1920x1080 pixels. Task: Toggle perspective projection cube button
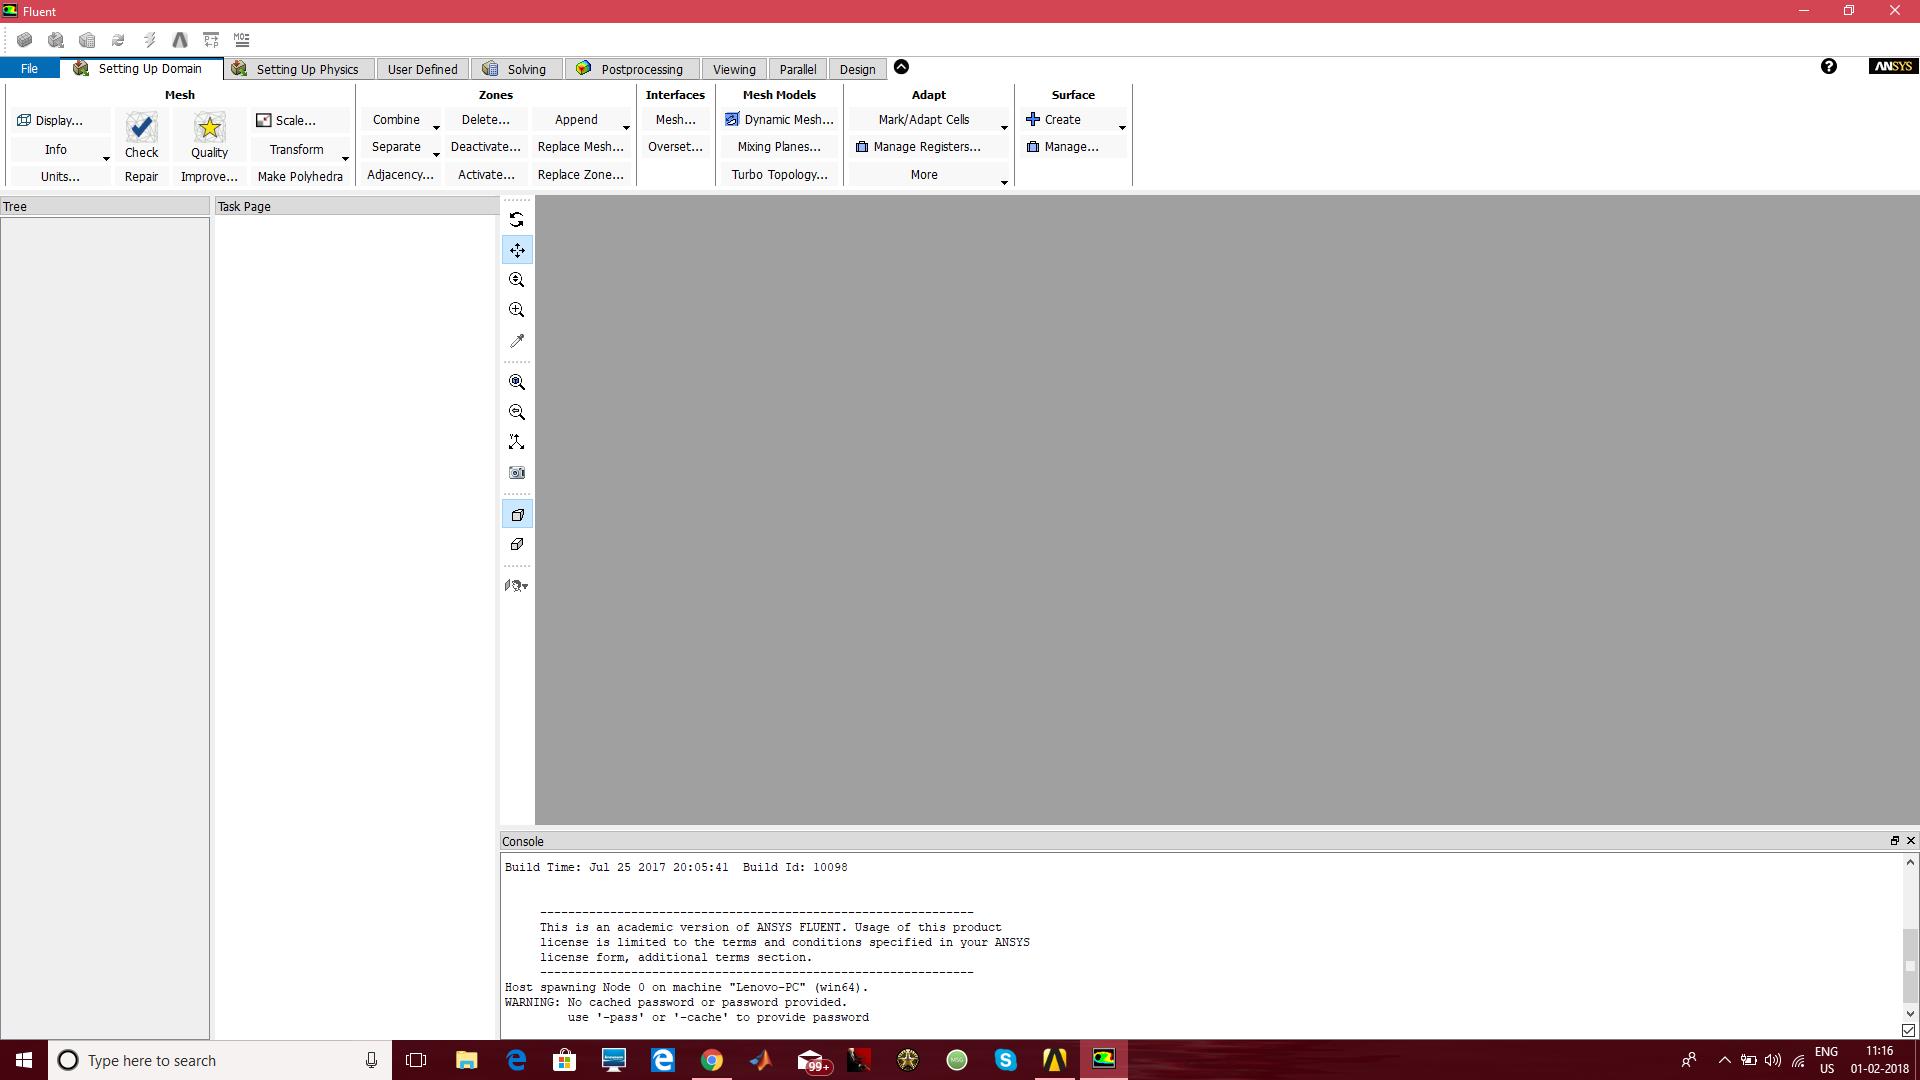pyautogui.click(x=517, y=515)
